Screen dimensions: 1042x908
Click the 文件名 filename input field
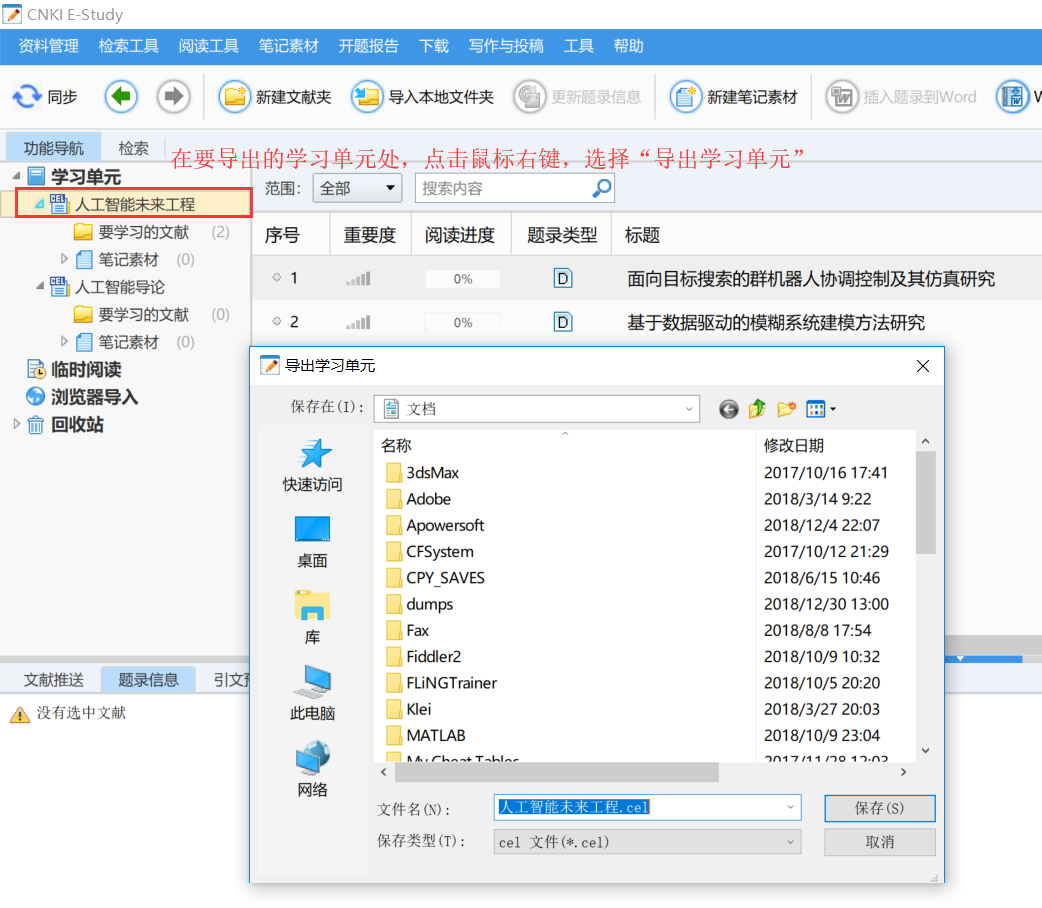click(645, 807)
